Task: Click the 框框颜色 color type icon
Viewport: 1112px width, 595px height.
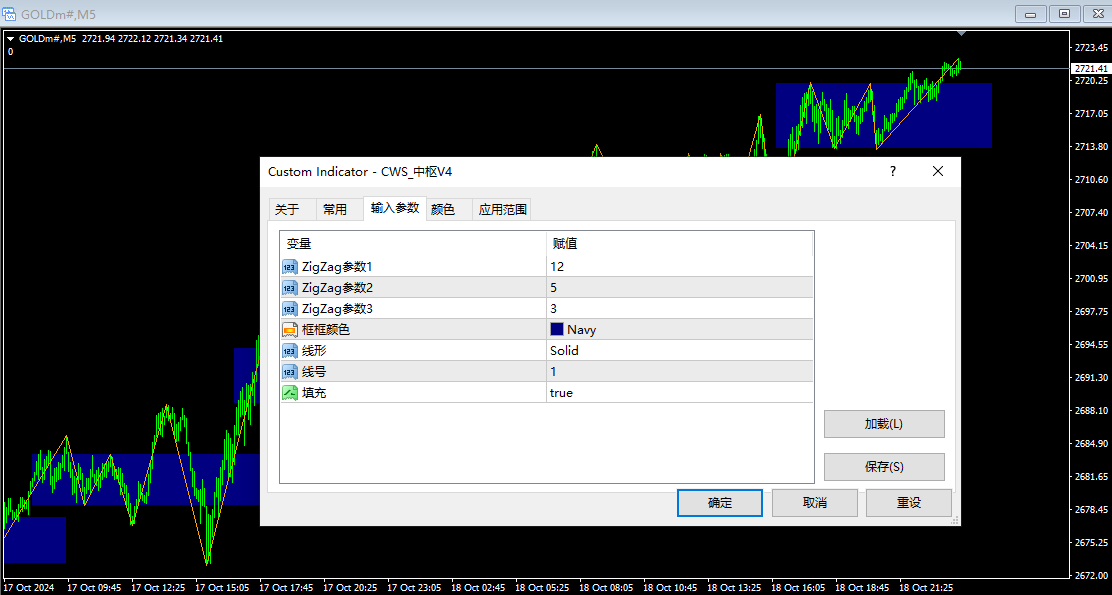Action: point(289,330)
